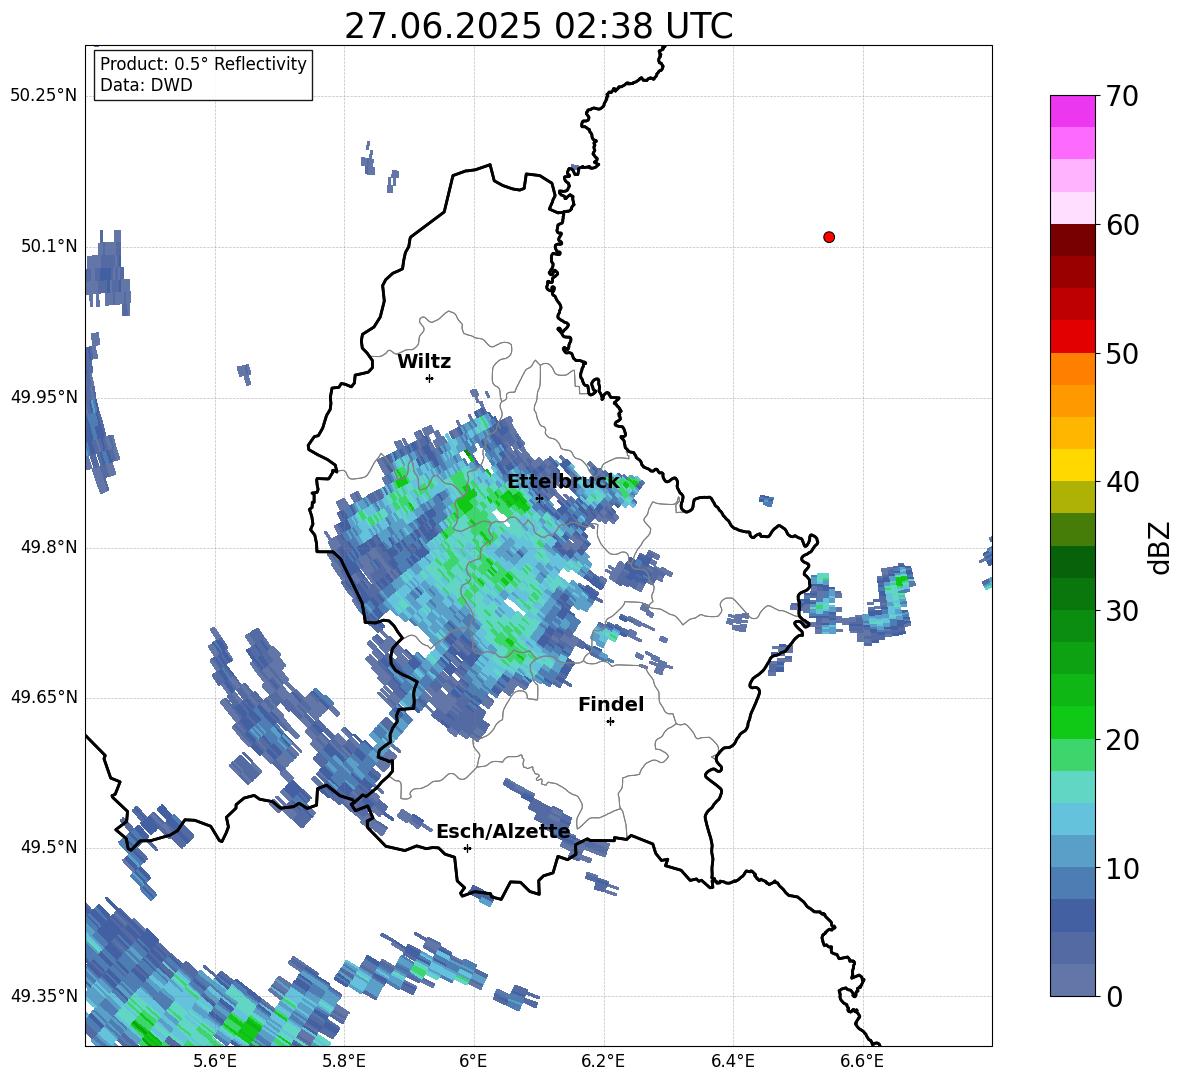Click the 6.4°E longitude label
This screenshot has width=1184, height=1081.
(732, 1062)
